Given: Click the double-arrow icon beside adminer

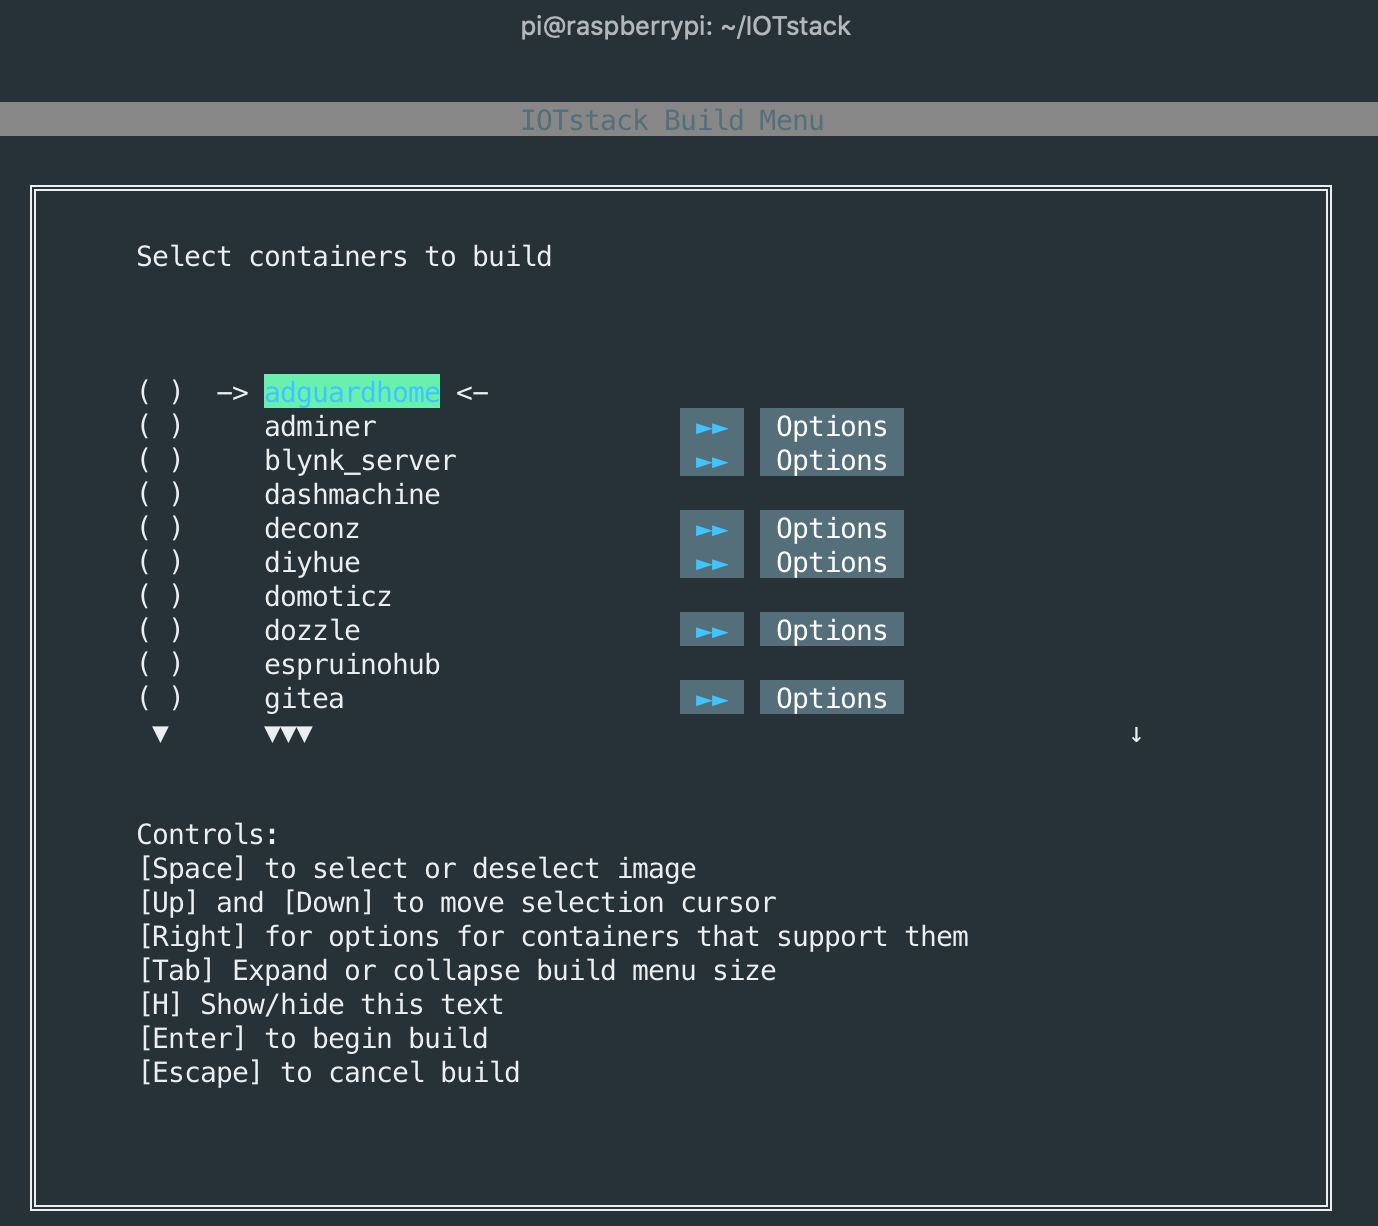Looking at the screenshot, I should pyautogui.click(x=711, y=427).
